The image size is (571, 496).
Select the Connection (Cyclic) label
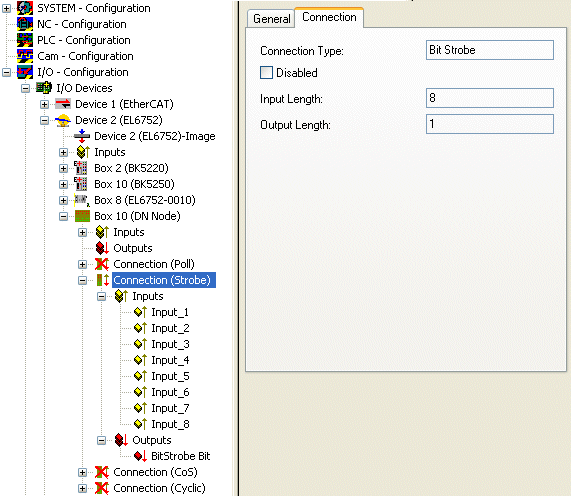[x=160, y=488]
